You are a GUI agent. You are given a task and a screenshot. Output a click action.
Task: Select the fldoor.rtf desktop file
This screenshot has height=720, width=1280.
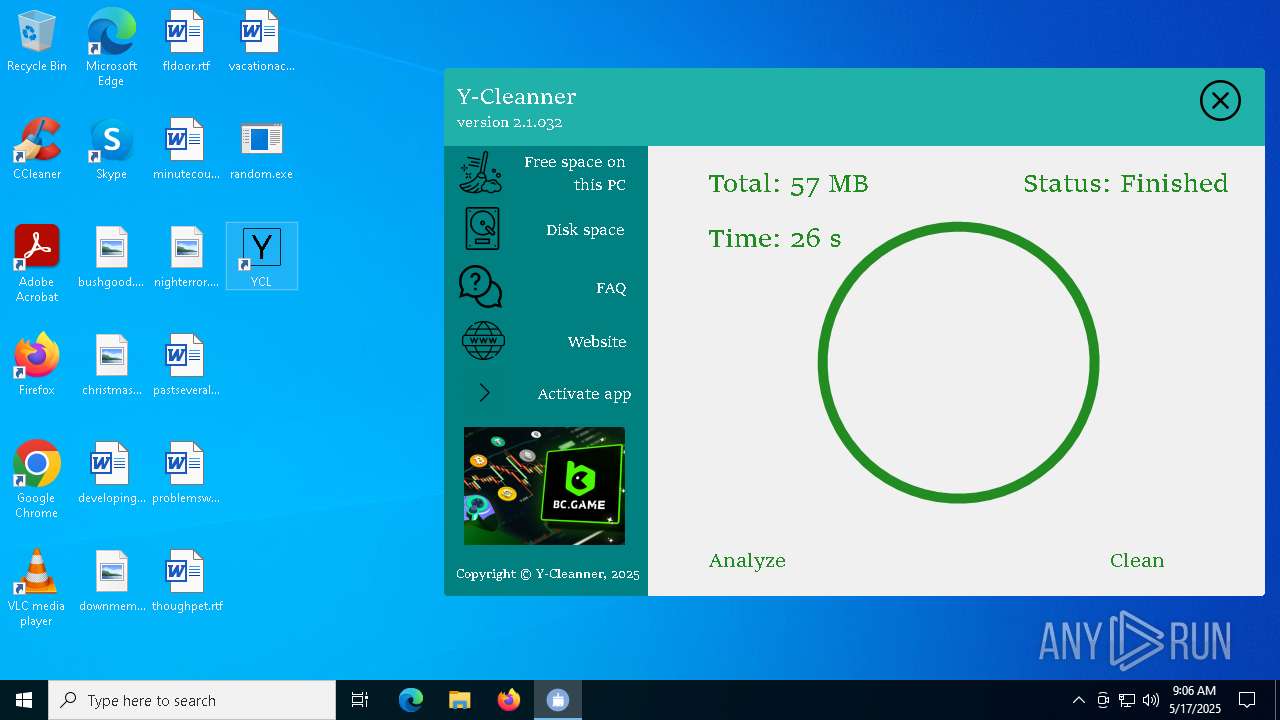coord(186,42)
